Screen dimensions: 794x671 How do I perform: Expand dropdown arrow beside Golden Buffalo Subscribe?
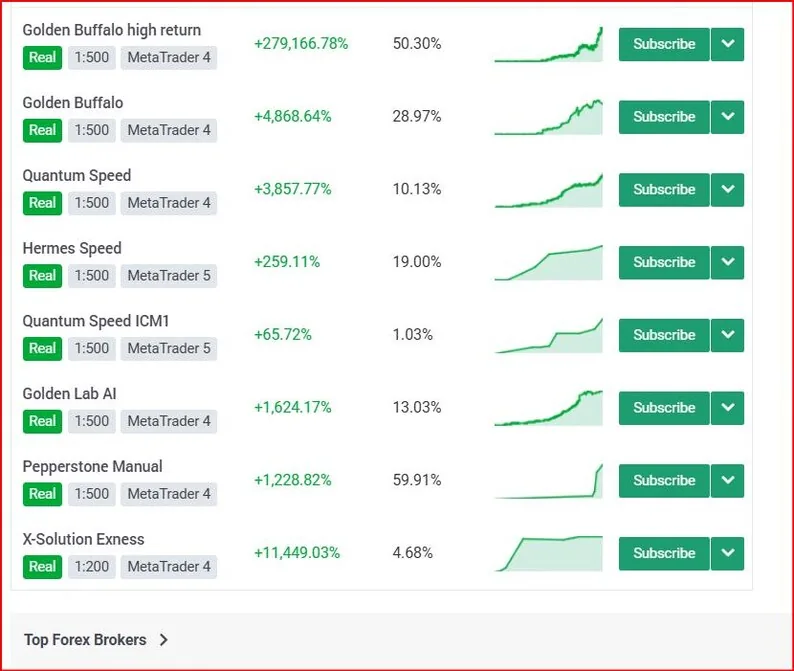click(728, 117)
